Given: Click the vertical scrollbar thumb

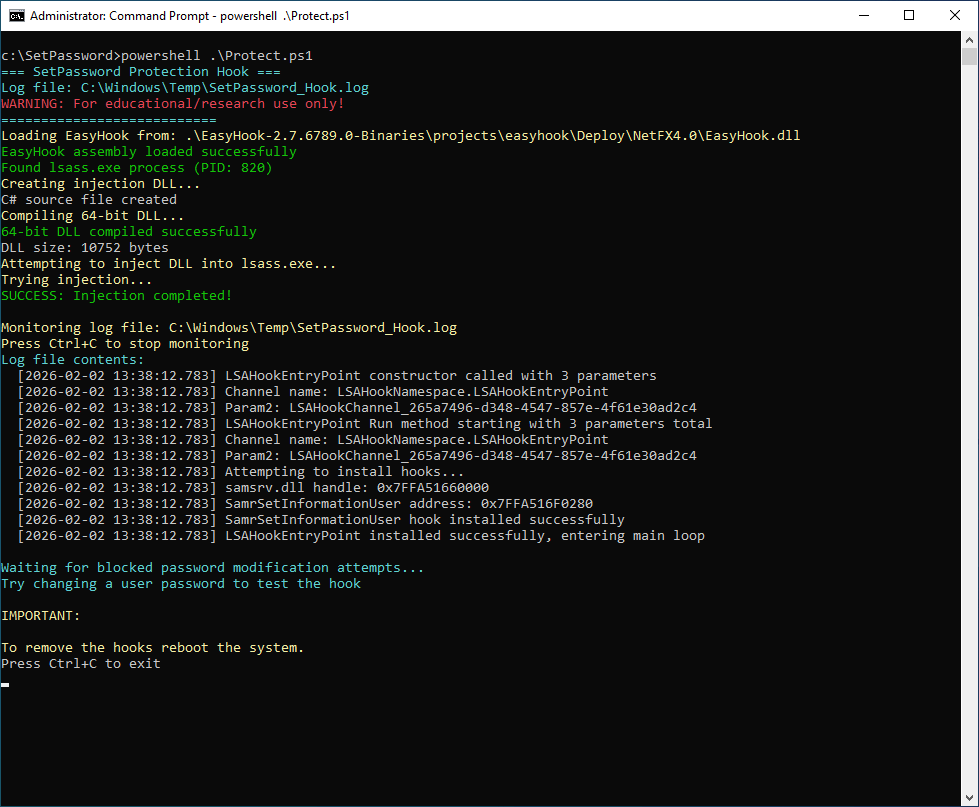Looking at the screenshot, I should pos(969,57).
